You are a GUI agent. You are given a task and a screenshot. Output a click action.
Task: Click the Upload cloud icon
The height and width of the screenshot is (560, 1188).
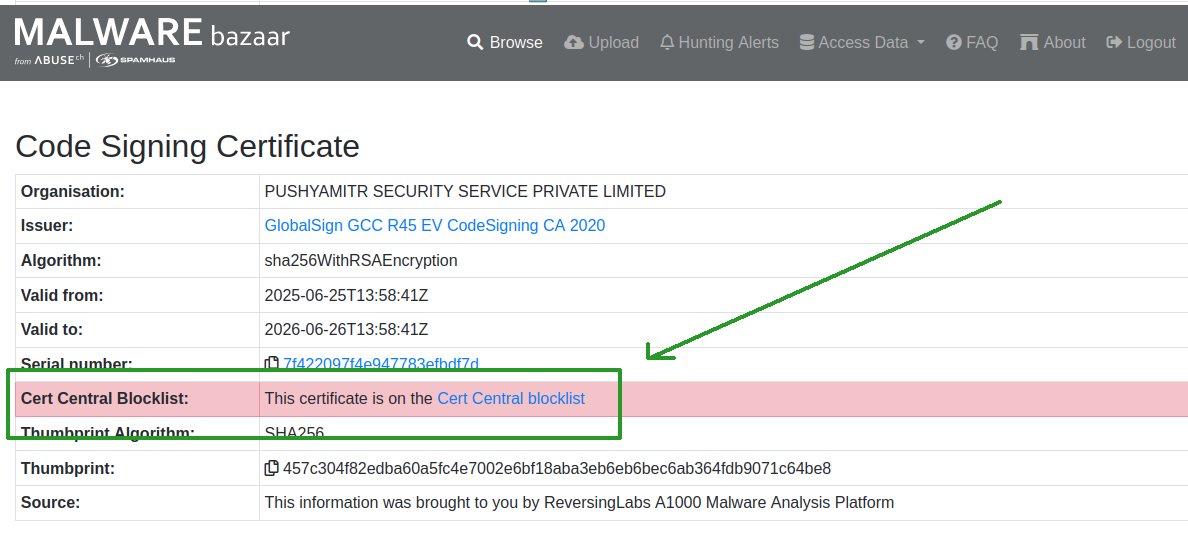[x=574, y=42]
